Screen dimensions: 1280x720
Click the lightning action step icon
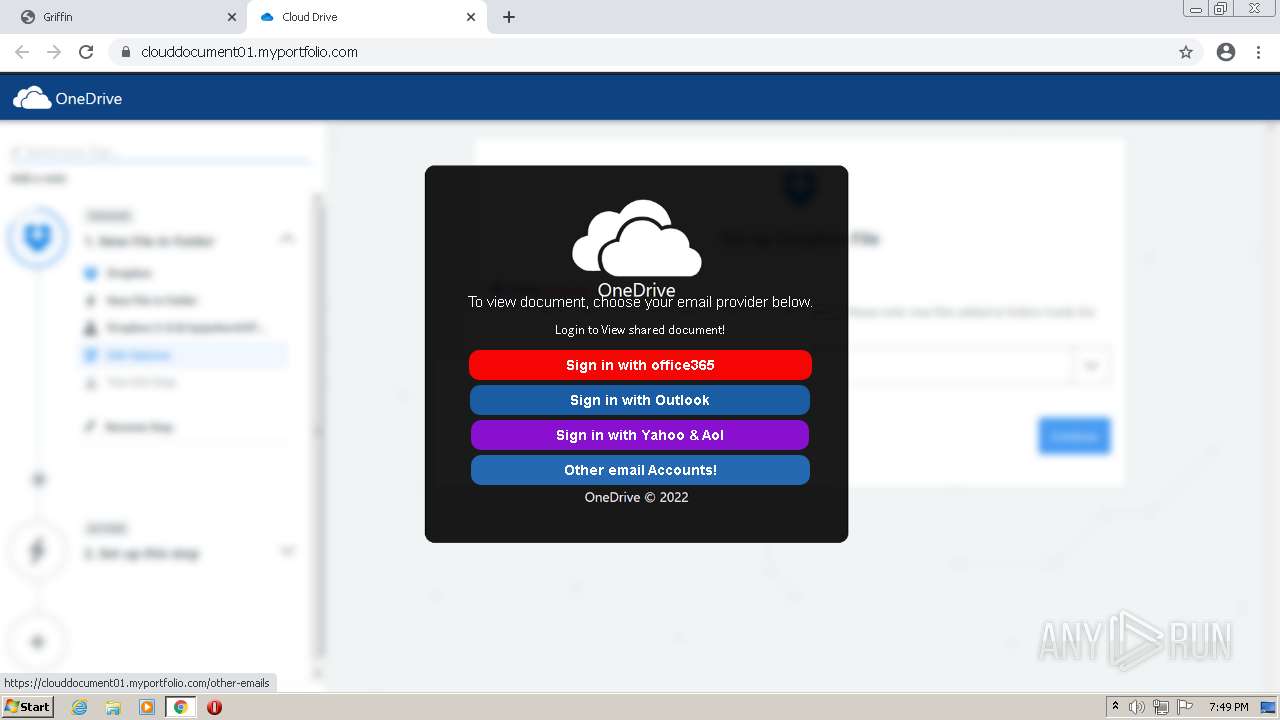tap(38, 550)
